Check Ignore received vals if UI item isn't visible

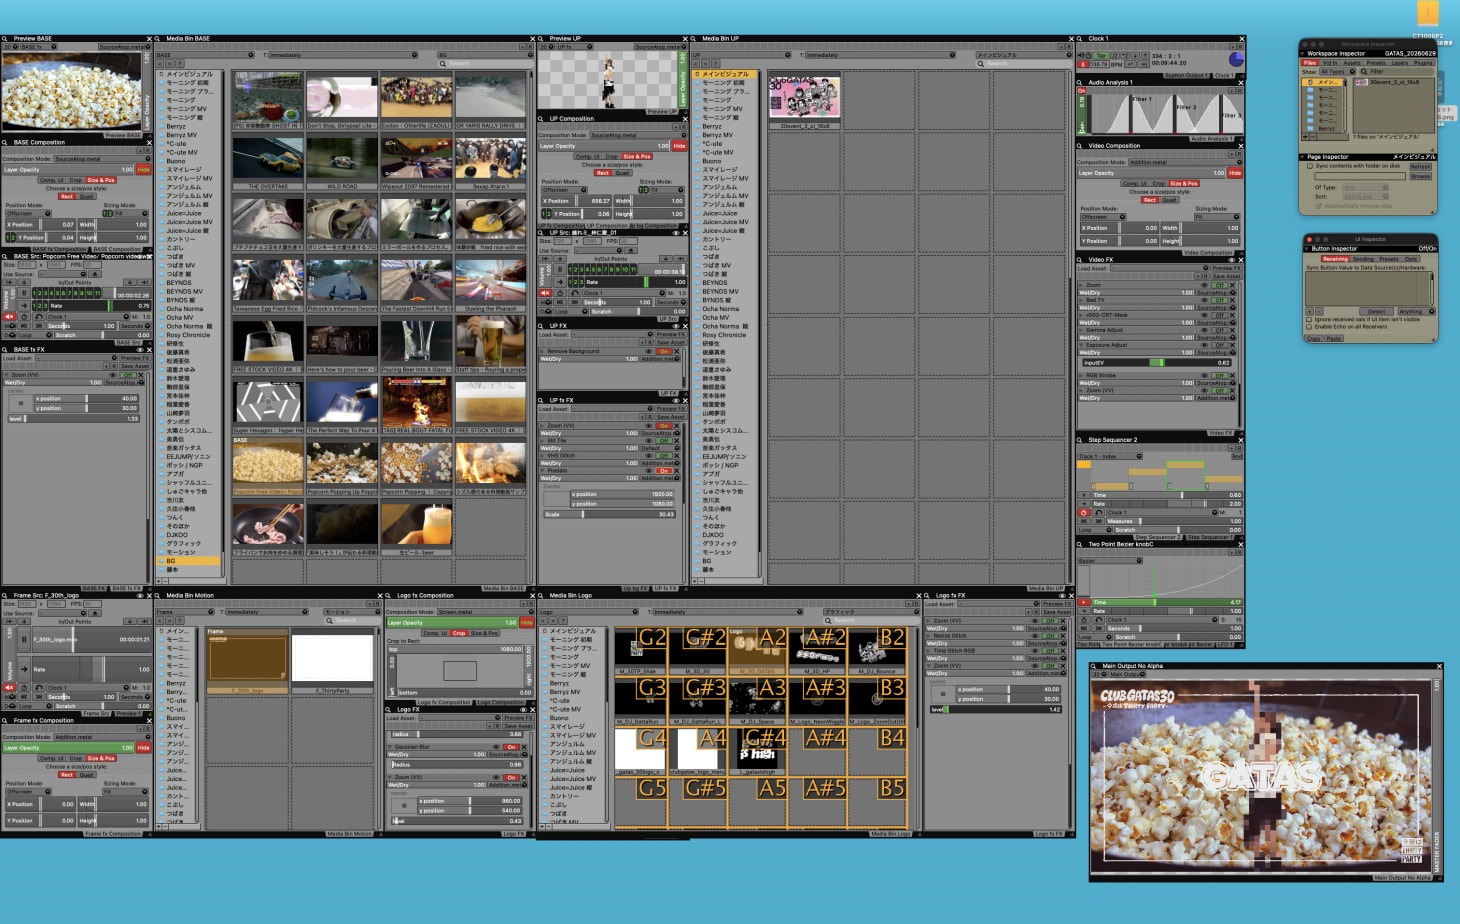(1309, 320)
